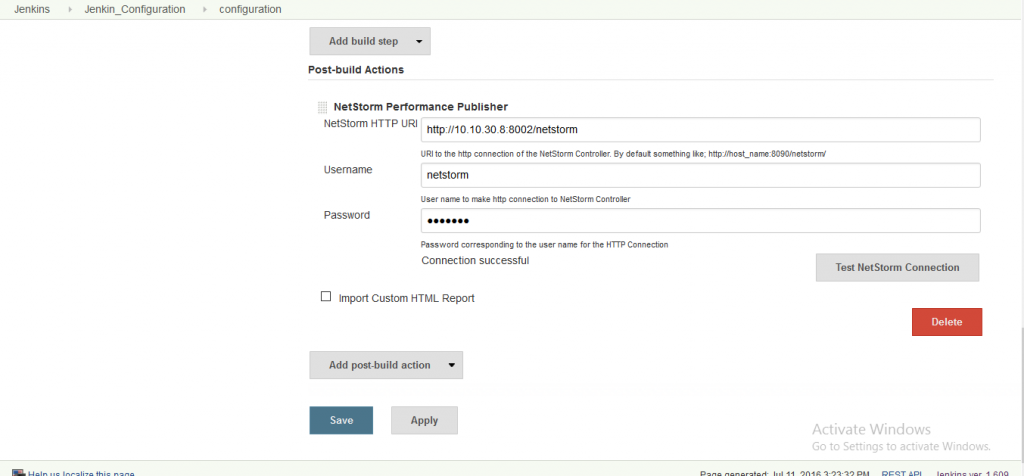The image size is (1024, 476).
Task: Click the Password field label
Action: 347,215
